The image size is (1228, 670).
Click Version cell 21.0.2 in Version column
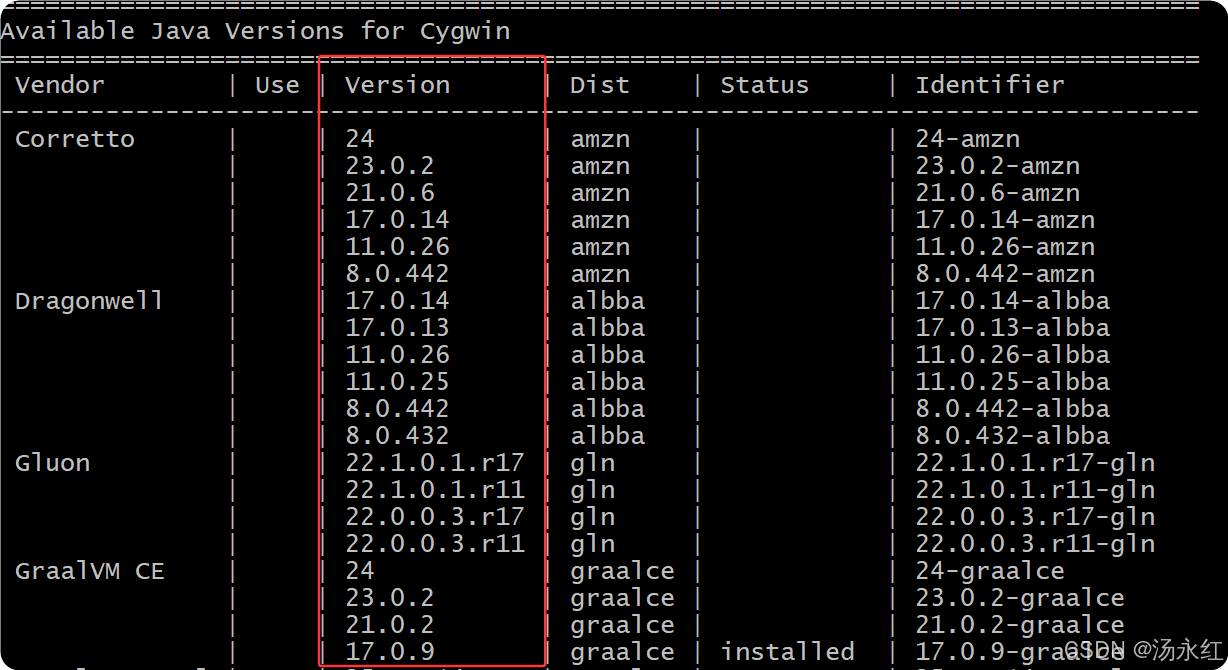[390, 625]
